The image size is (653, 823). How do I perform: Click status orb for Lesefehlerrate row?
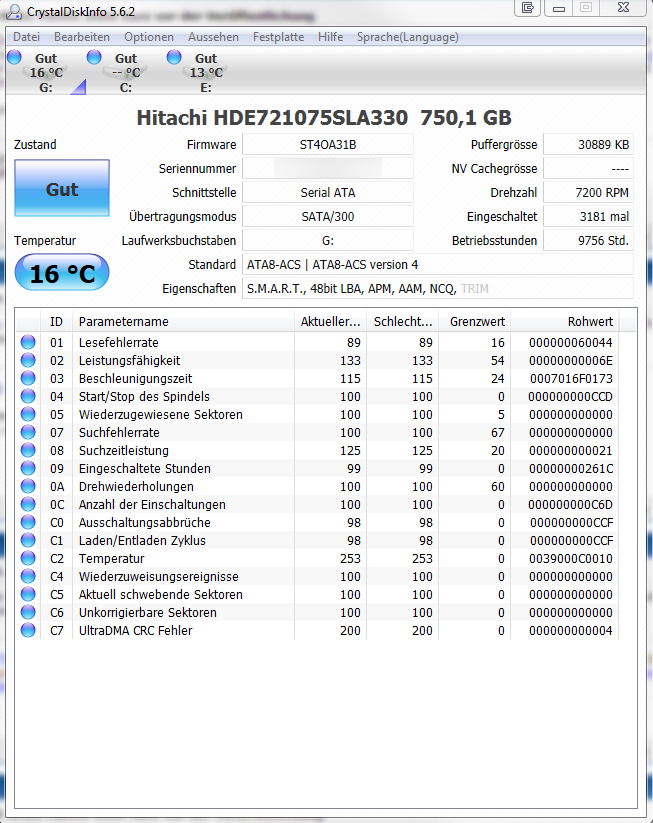tap(28, 342)
